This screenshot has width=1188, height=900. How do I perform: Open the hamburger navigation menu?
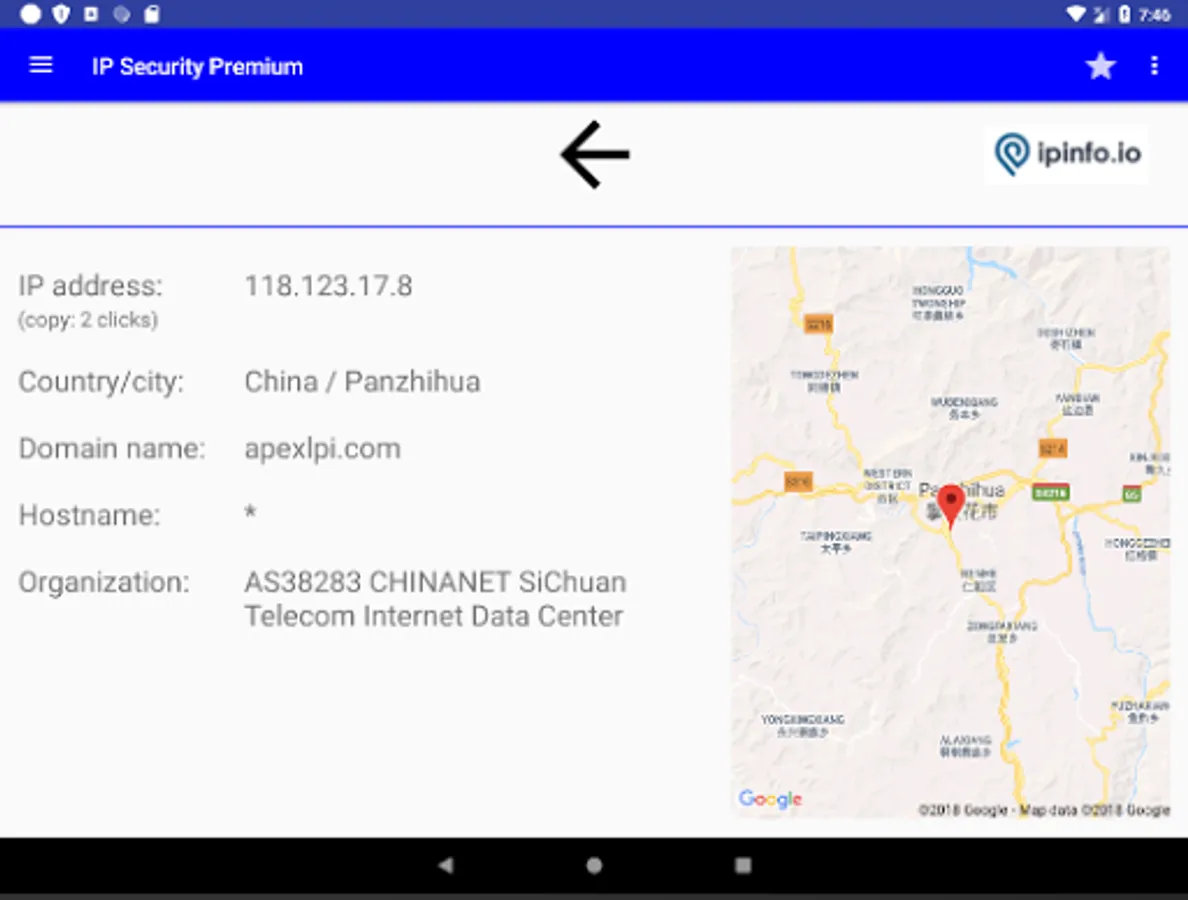(41, 66)
